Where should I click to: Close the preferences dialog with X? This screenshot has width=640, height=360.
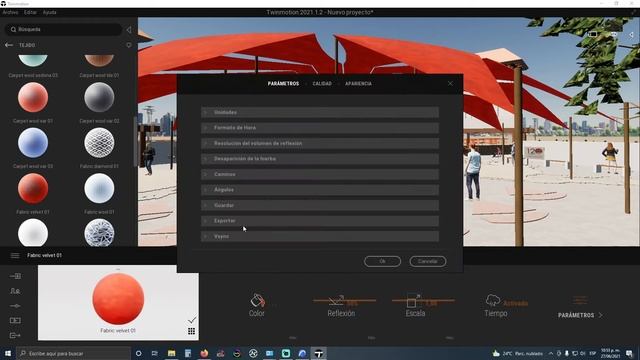coord(450,83)
